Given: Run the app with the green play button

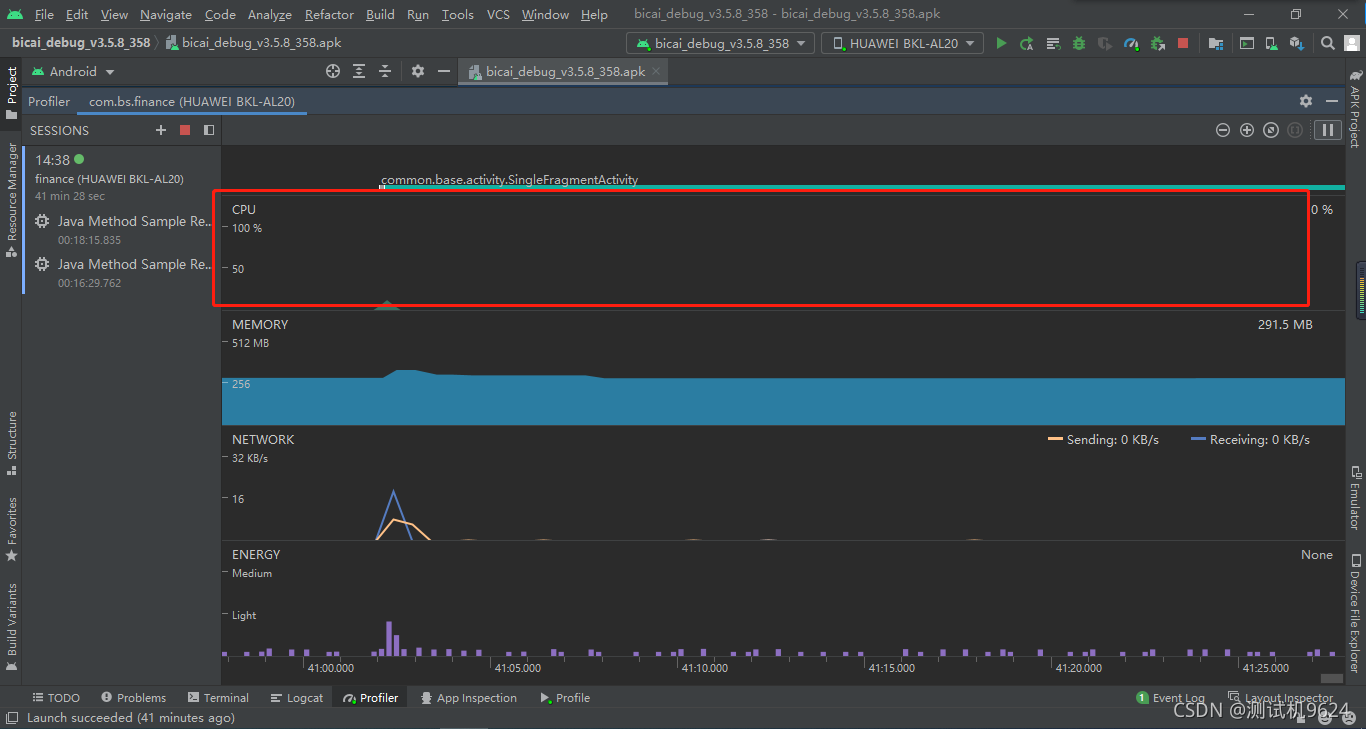Looking at the screenshot, I should 1001,43.
